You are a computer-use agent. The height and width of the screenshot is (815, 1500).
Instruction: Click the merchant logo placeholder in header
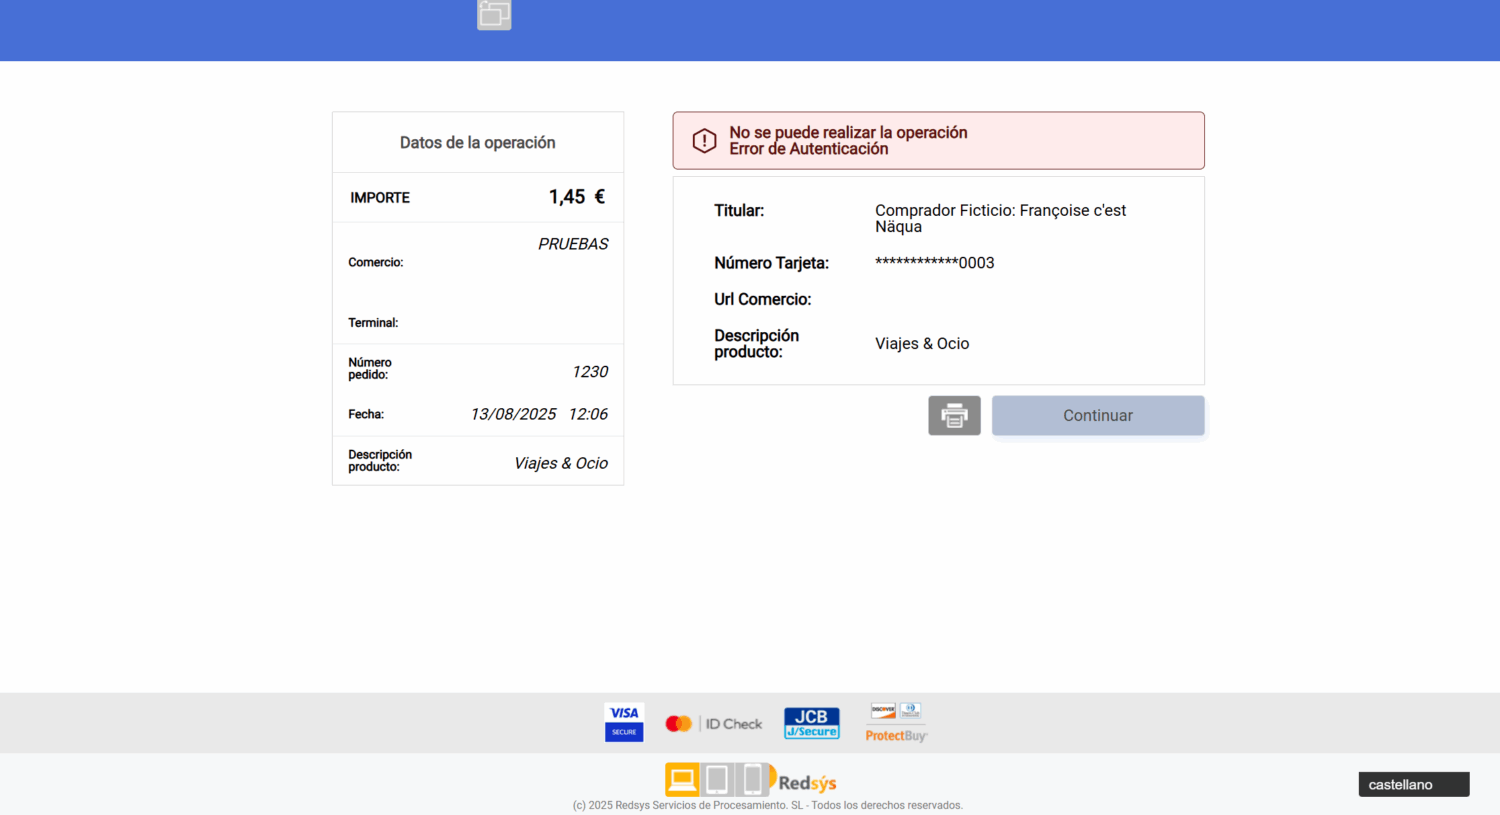point(494,14)
